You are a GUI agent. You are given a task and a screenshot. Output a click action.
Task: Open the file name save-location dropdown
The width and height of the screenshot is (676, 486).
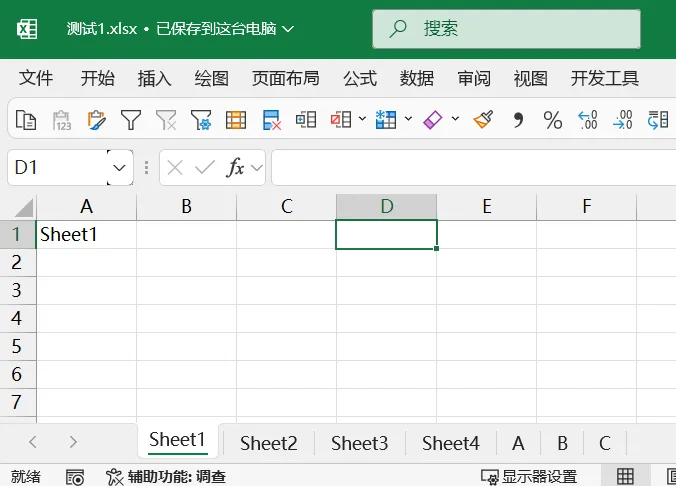pyautogui.click(x=288, y=29)
